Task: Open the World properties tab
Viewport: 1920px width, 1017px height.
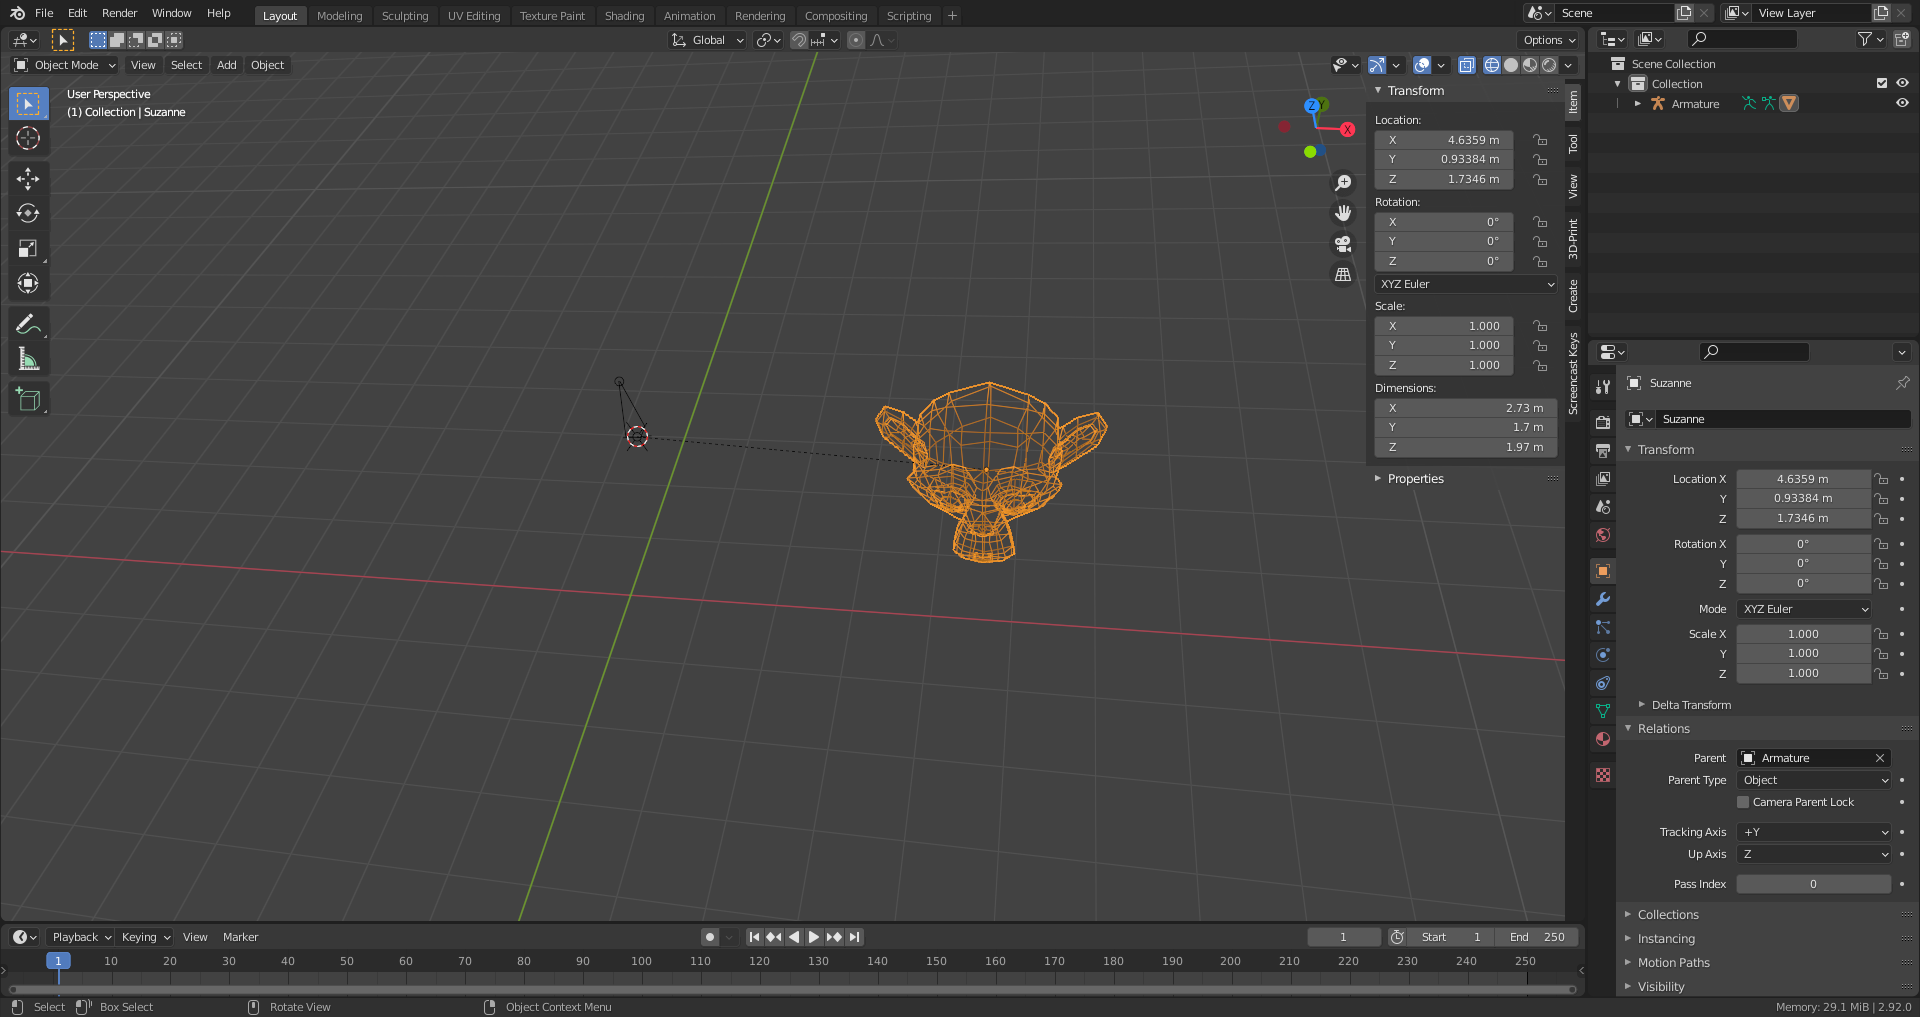Action: coord(1603,535)
